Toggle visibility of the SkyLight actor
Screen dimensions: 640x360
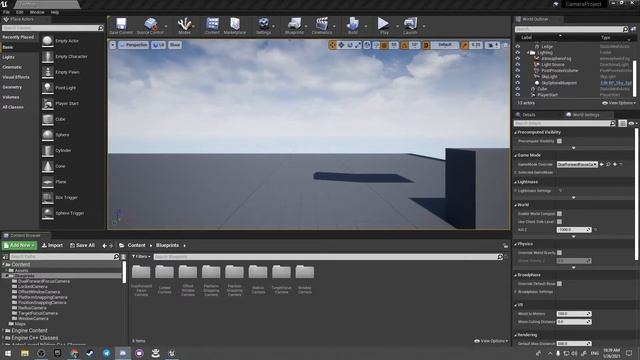518,76
